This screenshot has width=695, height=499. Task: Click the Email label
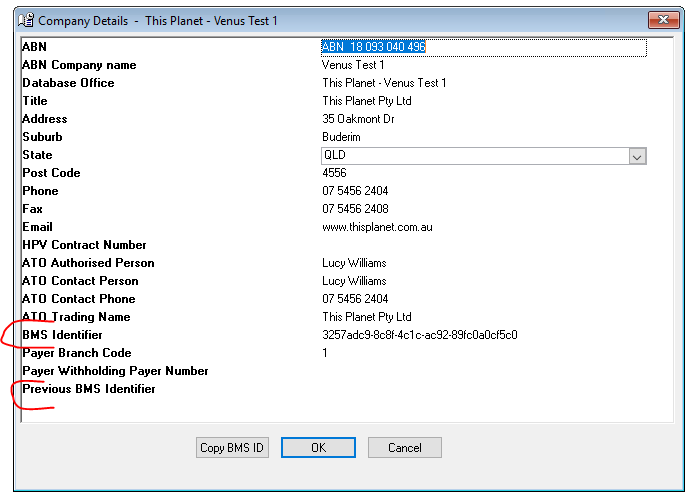[38, 227]
